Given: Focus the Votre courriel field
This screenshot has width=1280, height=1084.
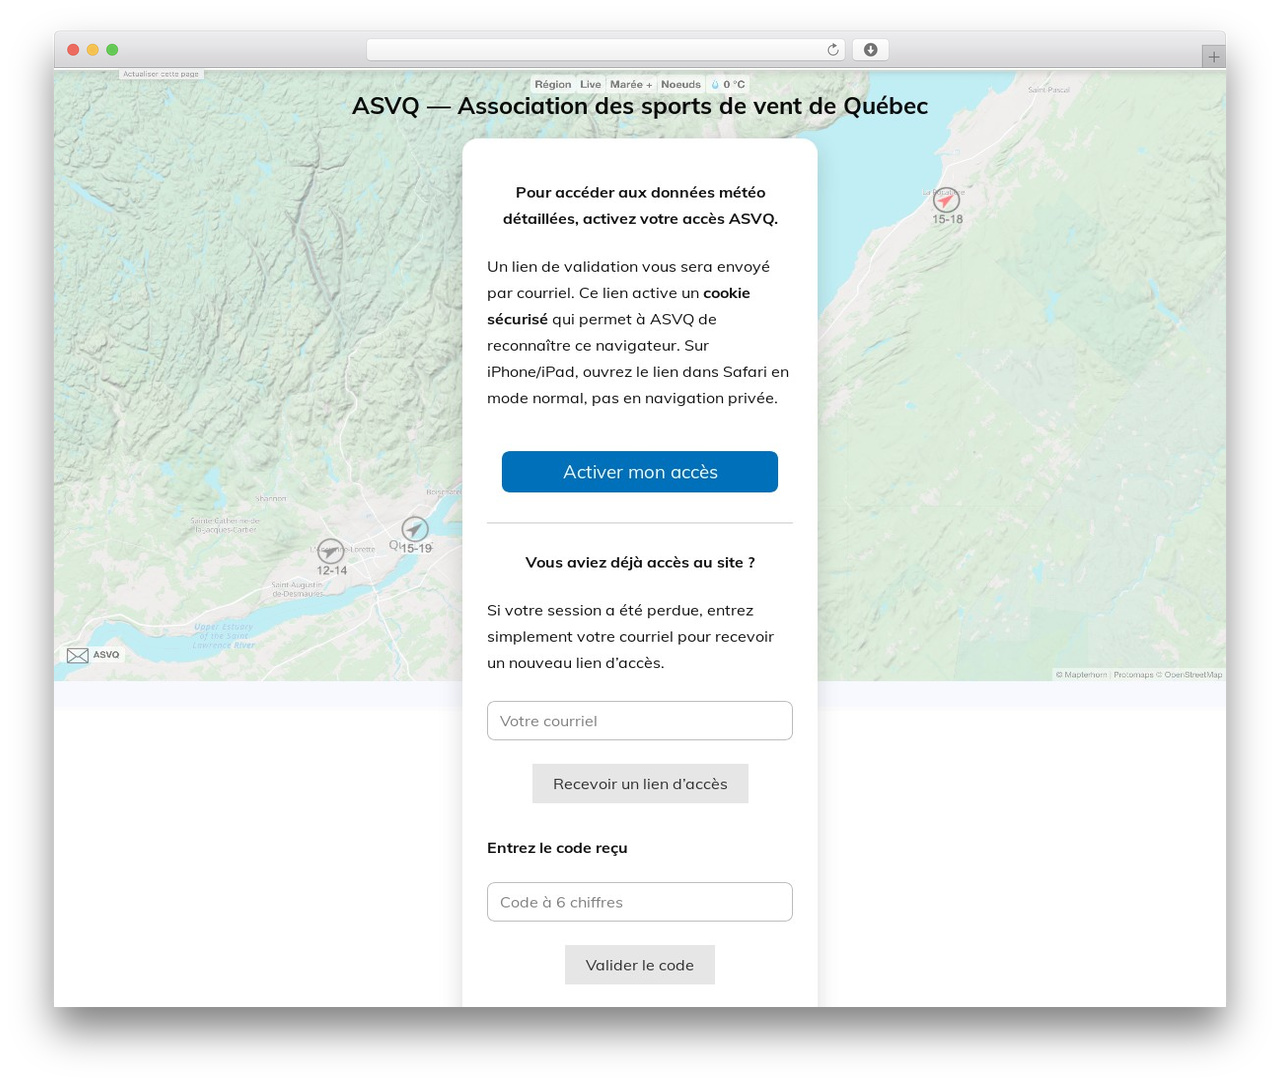Looking at the screenshot, I should [640, 721].
